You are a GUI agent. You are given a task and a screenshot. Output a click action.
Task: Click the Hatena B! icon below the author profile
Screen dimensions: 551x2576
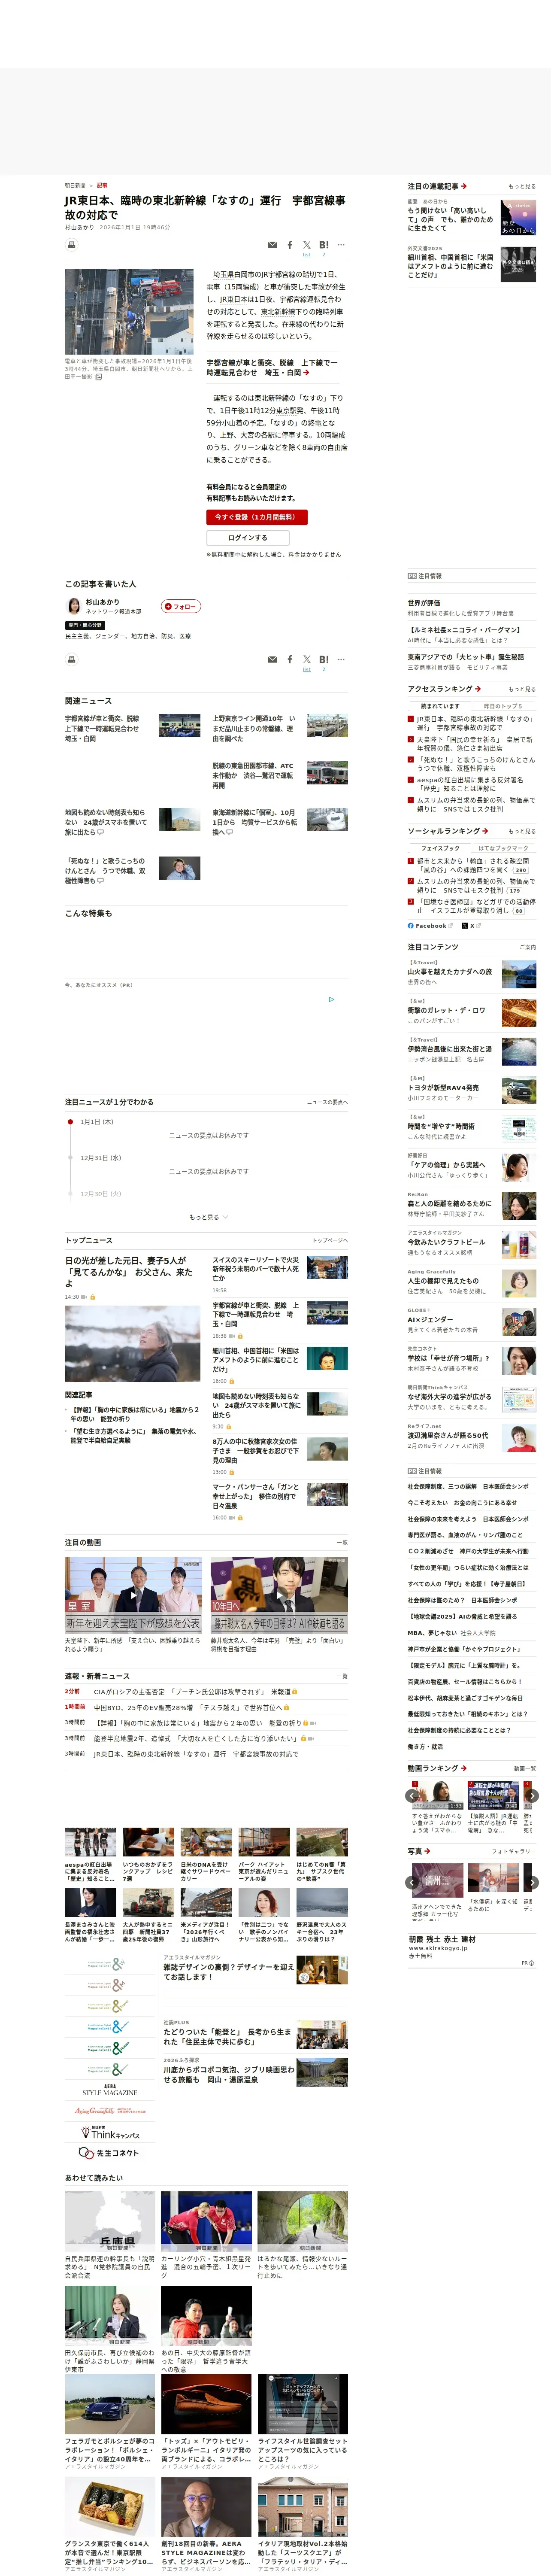(324, 660)
